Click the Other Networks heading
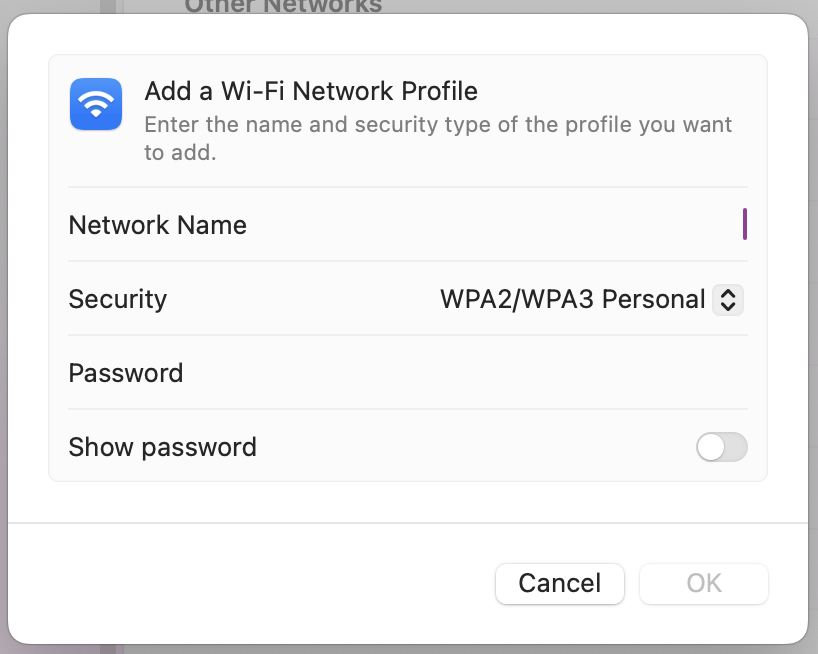The width and height of the screenshot is (818, 654). [x=283, y=8]
